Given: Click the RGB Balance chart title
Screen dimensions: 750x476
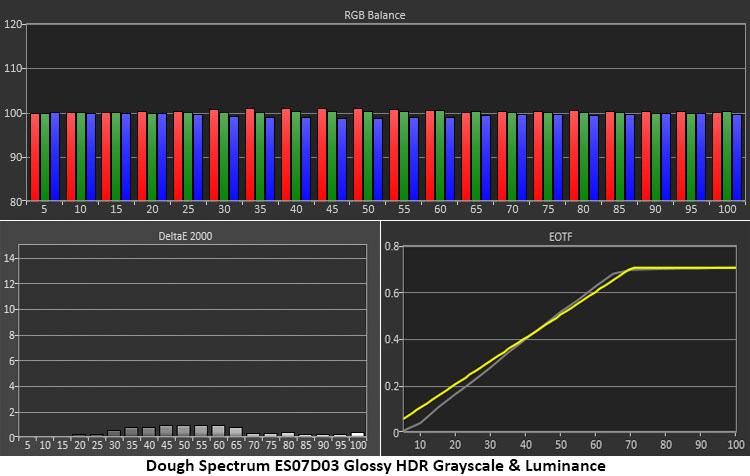Looking at the screenshot, I should [x=375, y=15].
